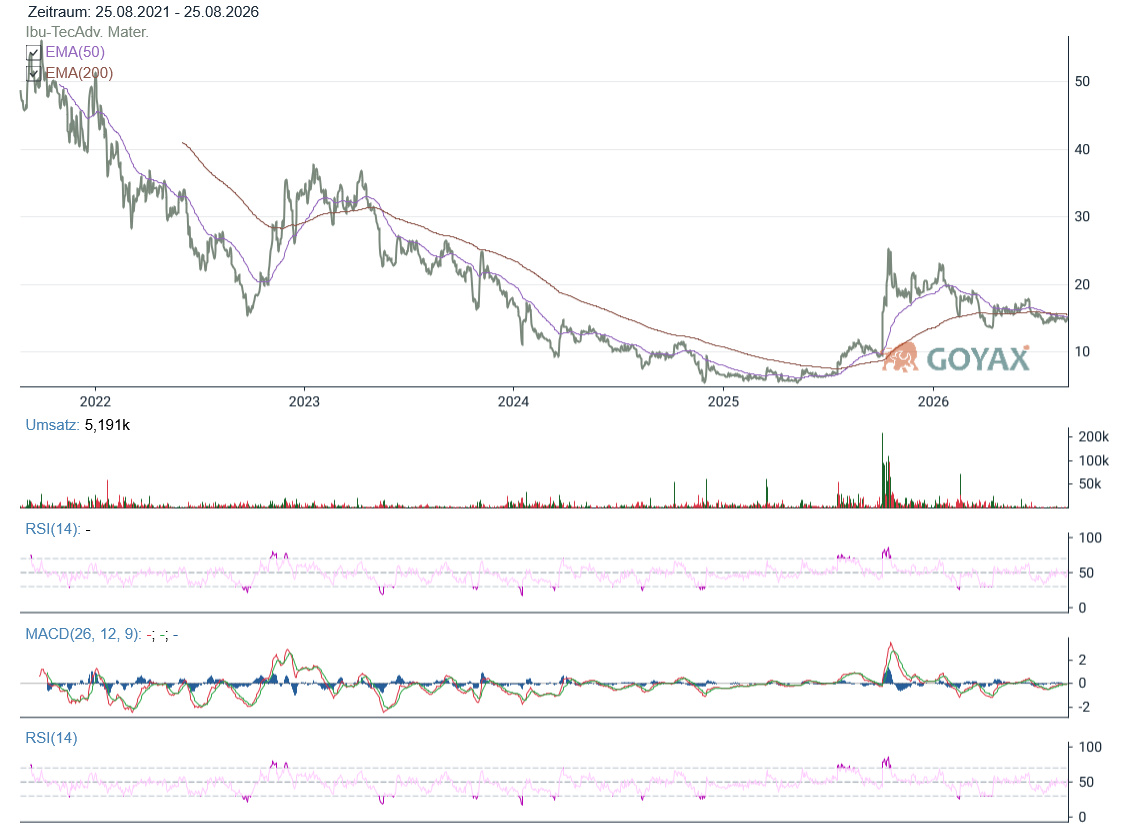Click the MACD(26, 12, 9) indicator label
The width and height of the screenshot is (1140, 826).
(x=102, y=634)
